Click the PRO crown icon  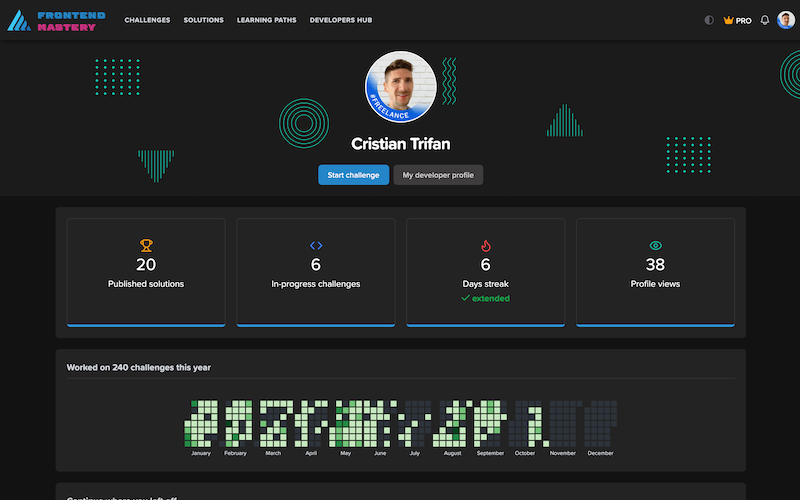[x=729, y=20]
